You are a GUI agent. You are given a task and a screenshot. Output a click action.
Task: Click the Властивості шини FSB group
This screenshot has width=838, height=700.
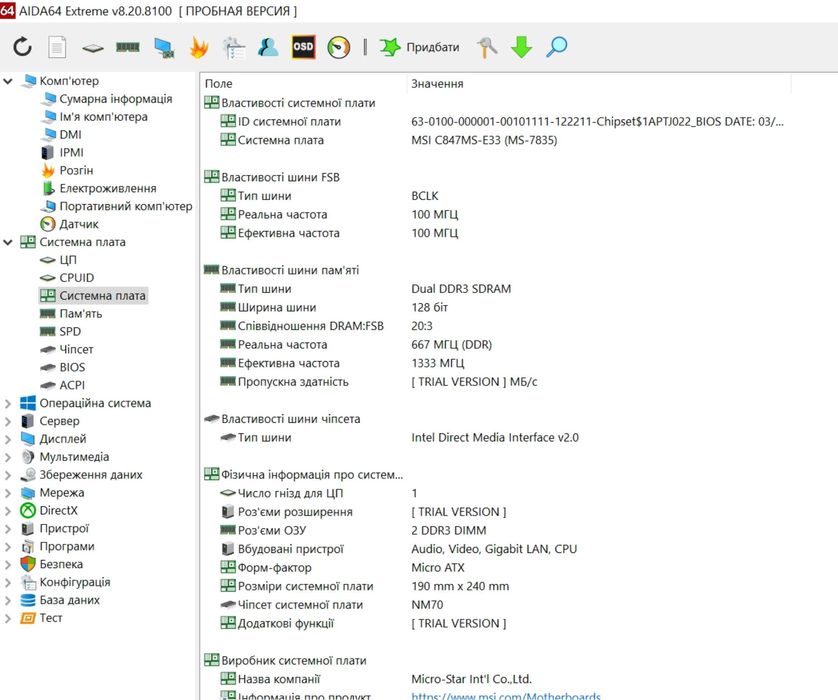tap(272, 177)
